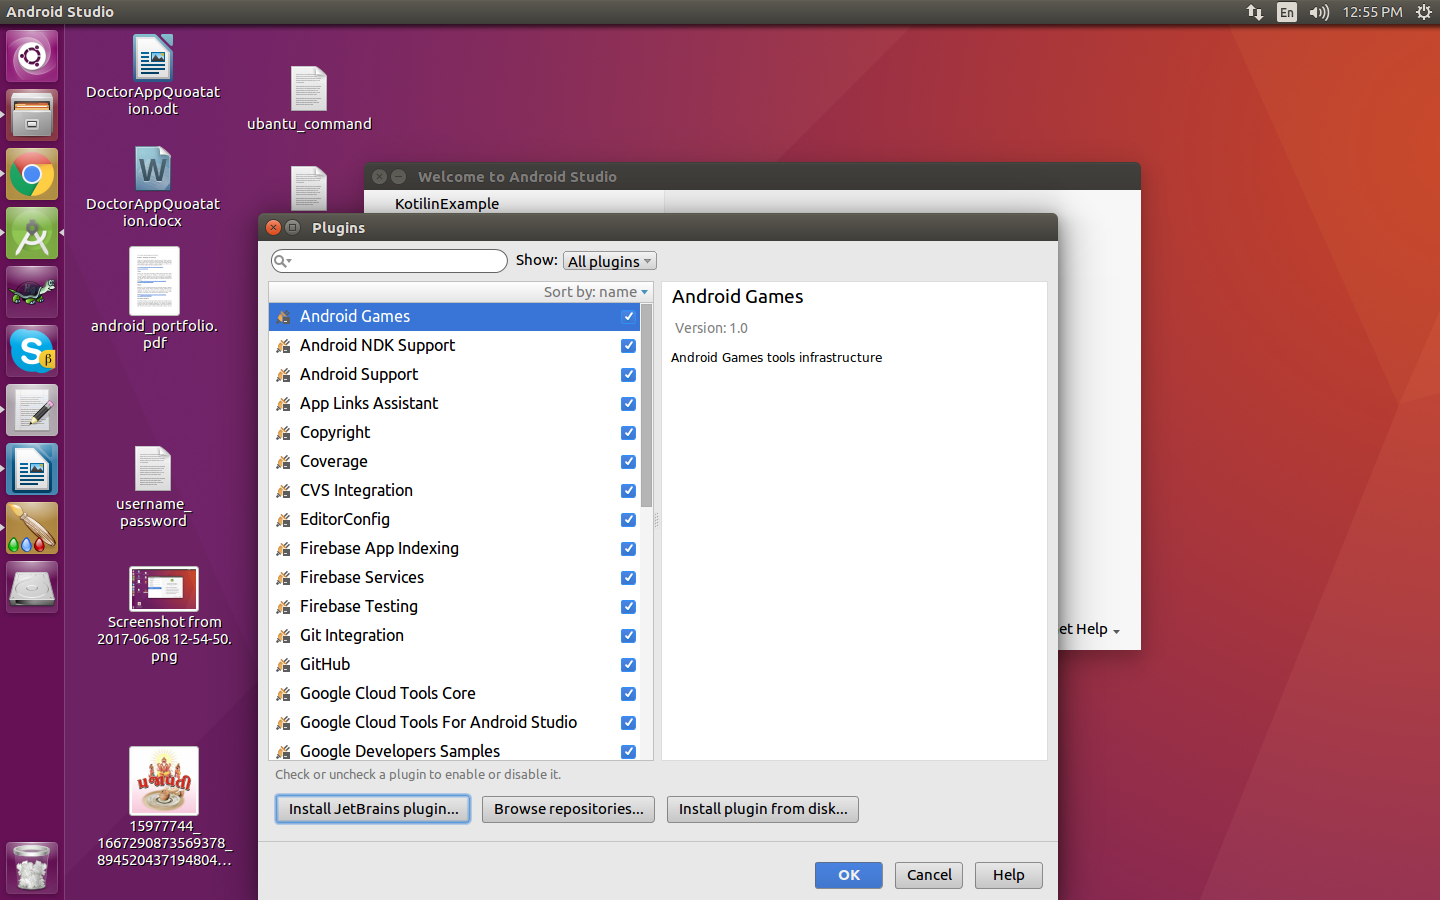Select DoctorAppQuoatation.odt desktop file
1440x900 pixels.
[153, 75]
